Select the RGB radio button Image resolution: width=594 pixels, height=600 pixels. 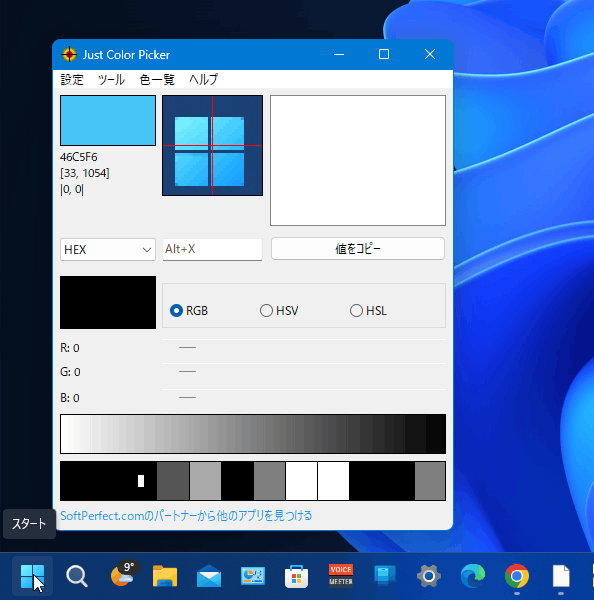176,310
